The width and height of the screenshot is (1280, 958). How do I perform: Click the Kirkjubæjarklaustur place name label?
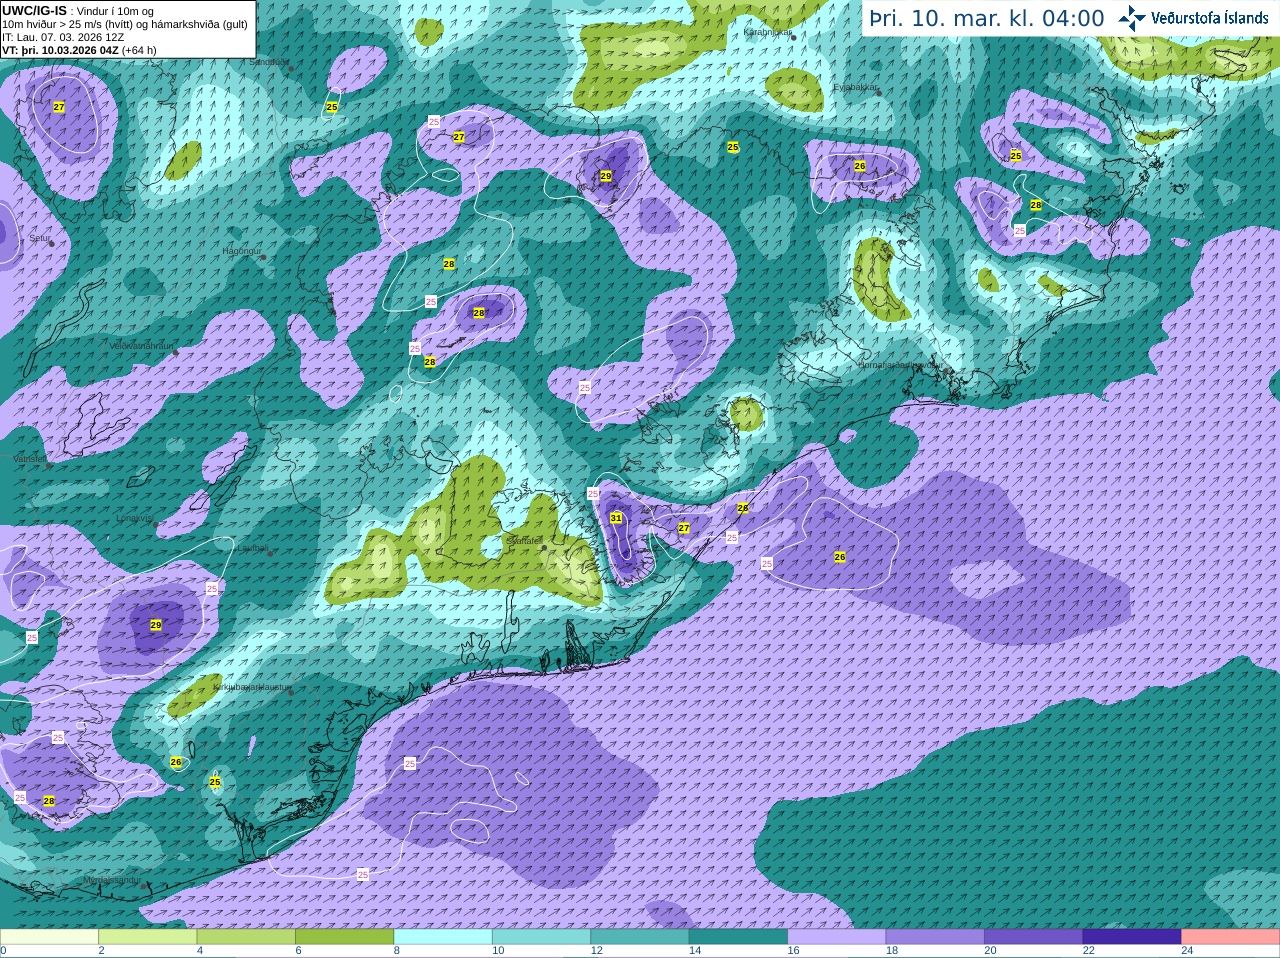point(252,687)
